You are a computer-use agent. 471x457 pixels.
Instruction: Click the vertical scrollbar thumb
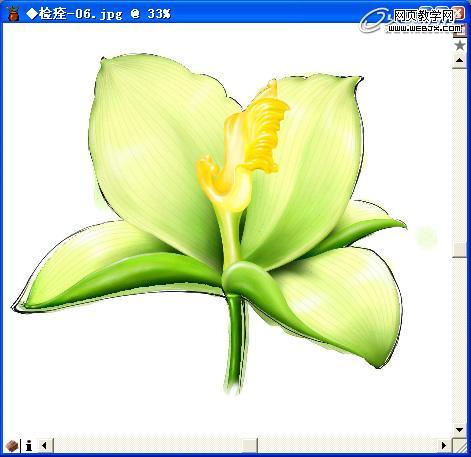(x=459, y=249)
